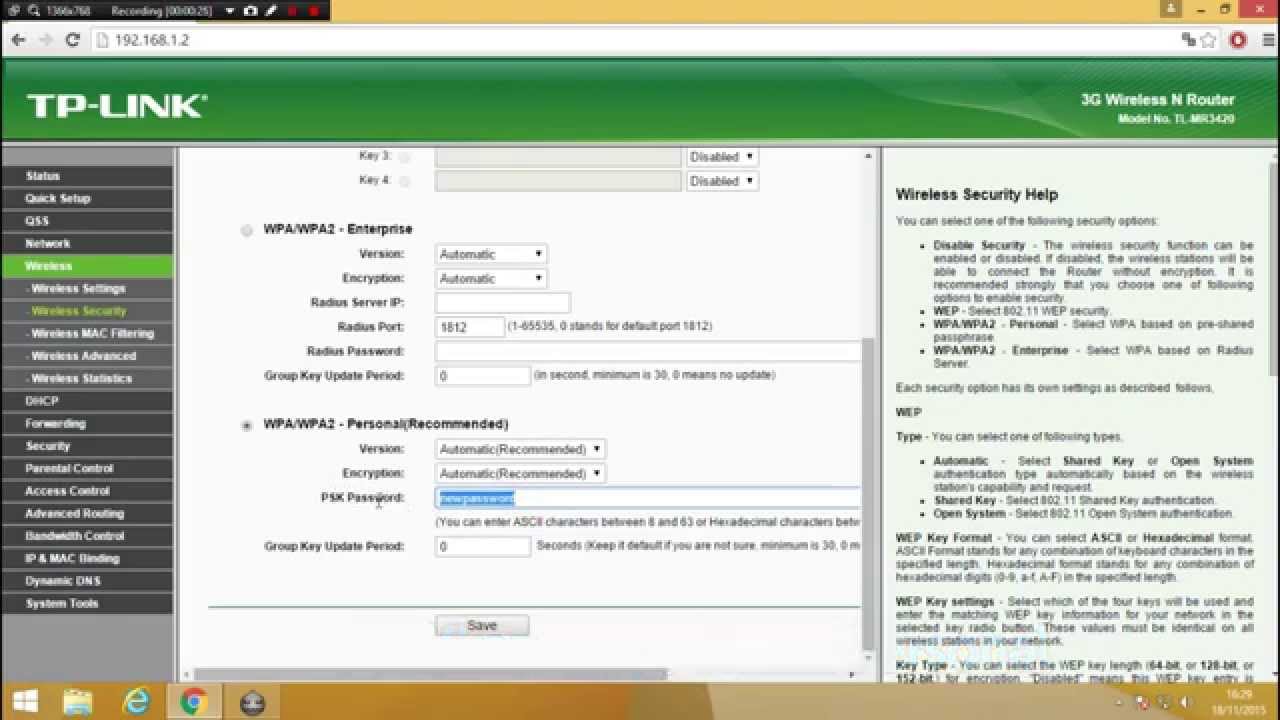
Task: Open Key 3 key type dropdown
Action: point(722,157)
